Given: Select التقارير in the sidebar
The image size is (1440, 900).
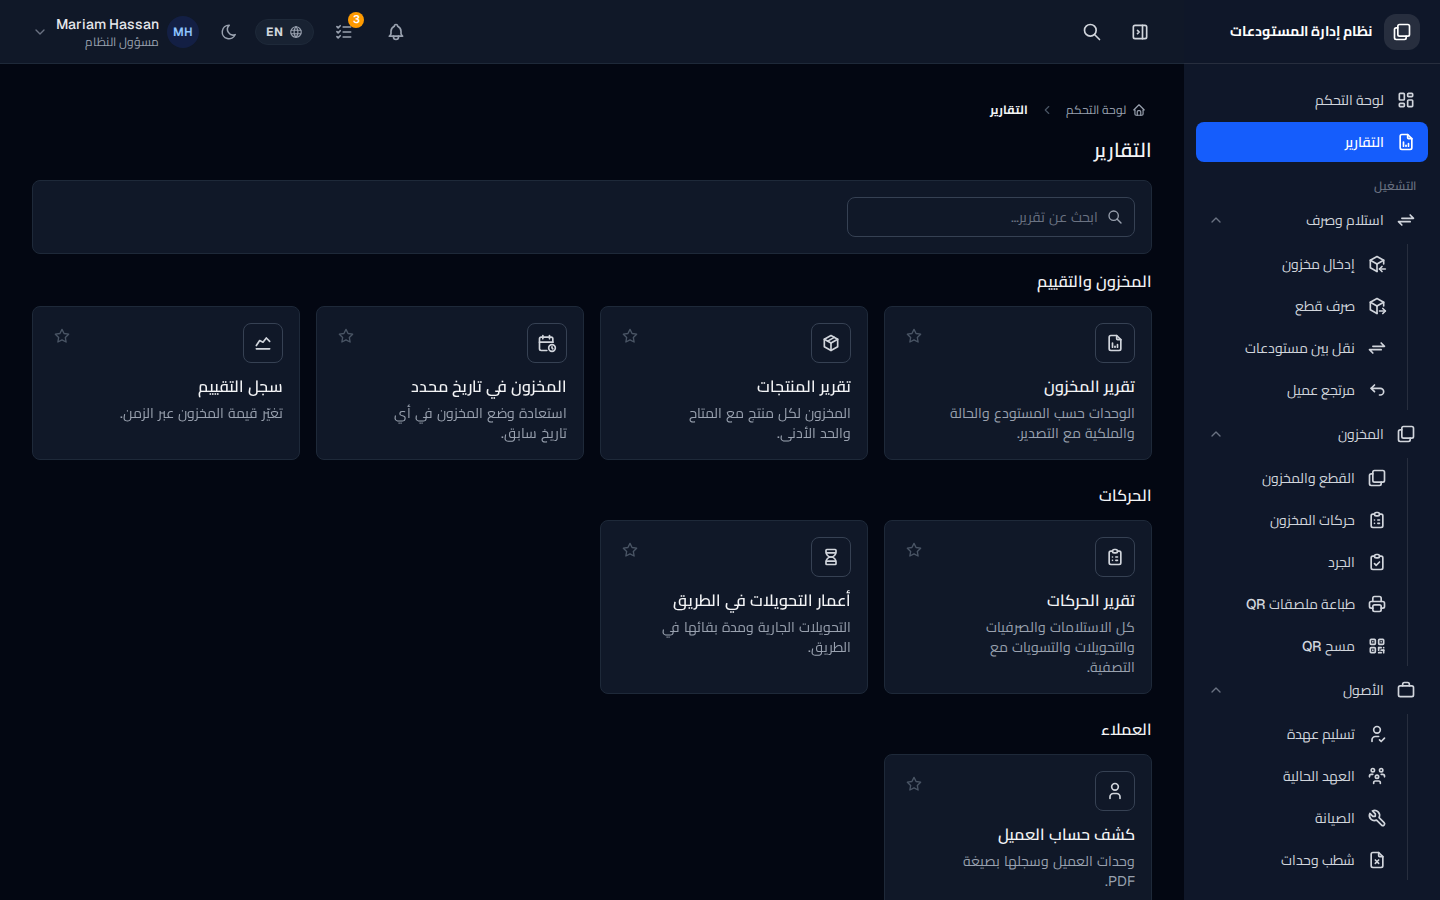Looking at the screenshot, I should [x=1312, y=142].
